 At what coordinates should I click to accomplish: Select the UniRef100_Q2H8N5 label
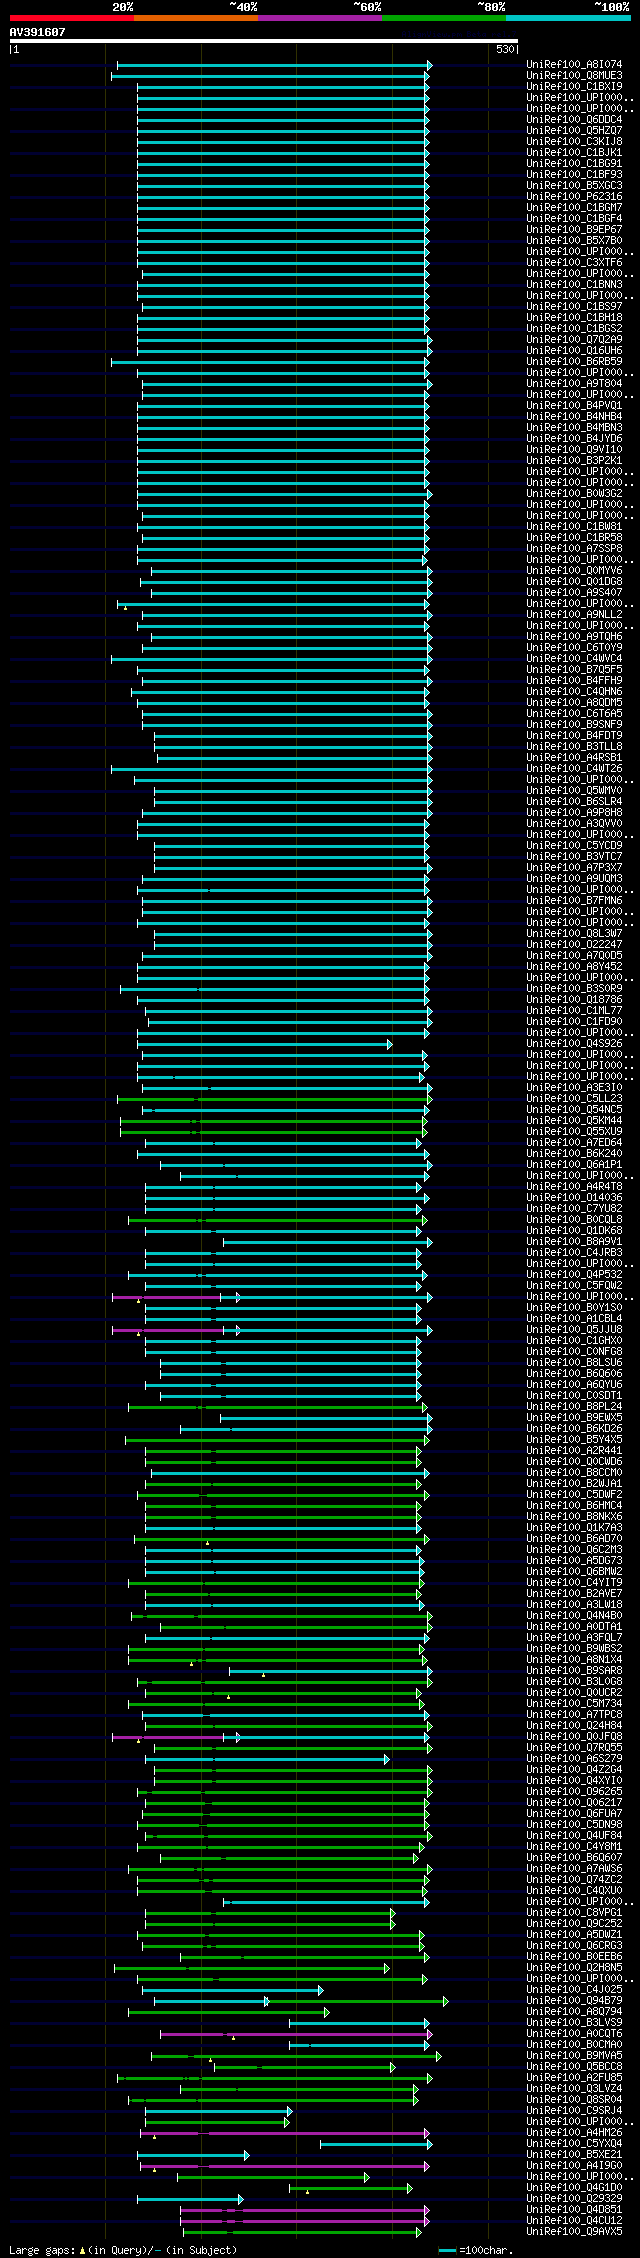[x=574, y=1967]
